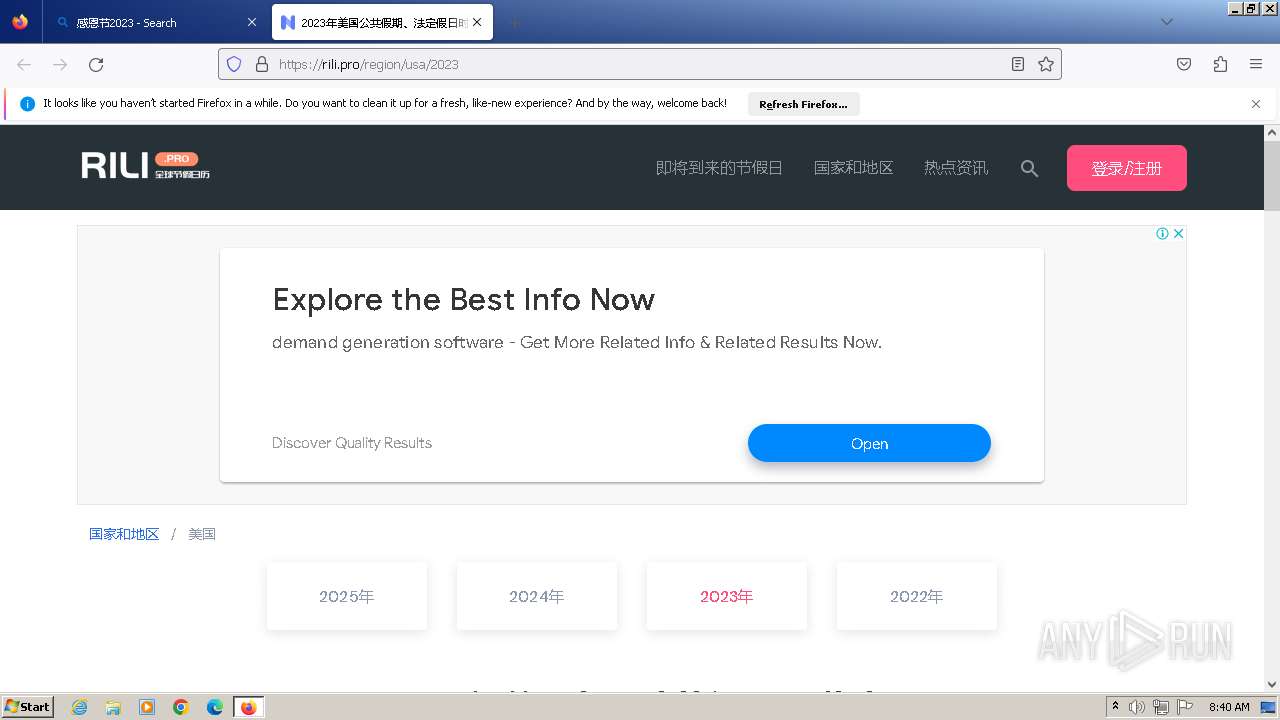
Task: Bookmark this page with the star icon
Action: (1046, 64)
